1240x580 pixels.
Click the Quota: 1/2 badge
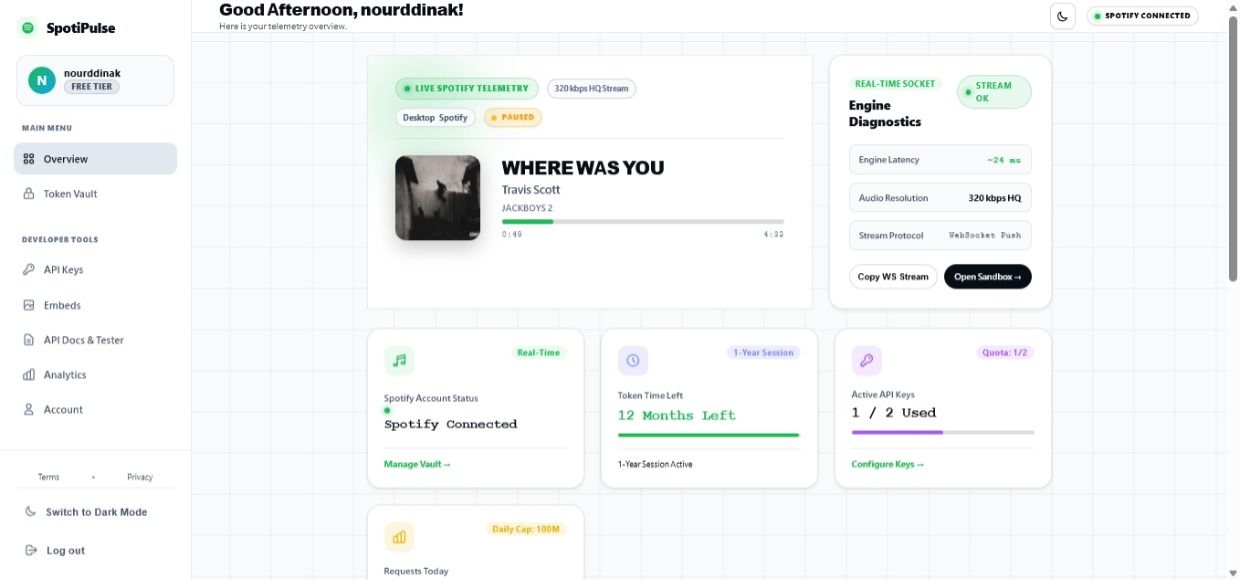click(x=1005, y=353)
